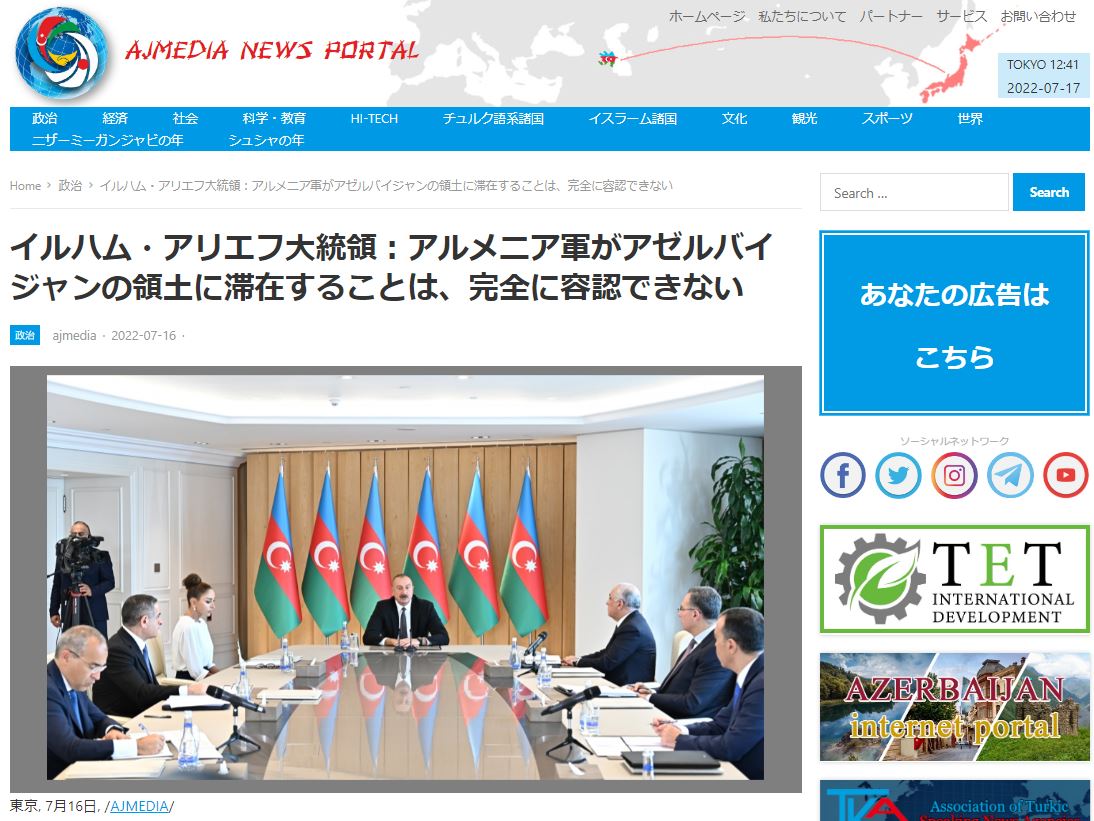Click the AJMEDIA link under the photo
This screenshot has height=821, width=1094.
(138, 806)
